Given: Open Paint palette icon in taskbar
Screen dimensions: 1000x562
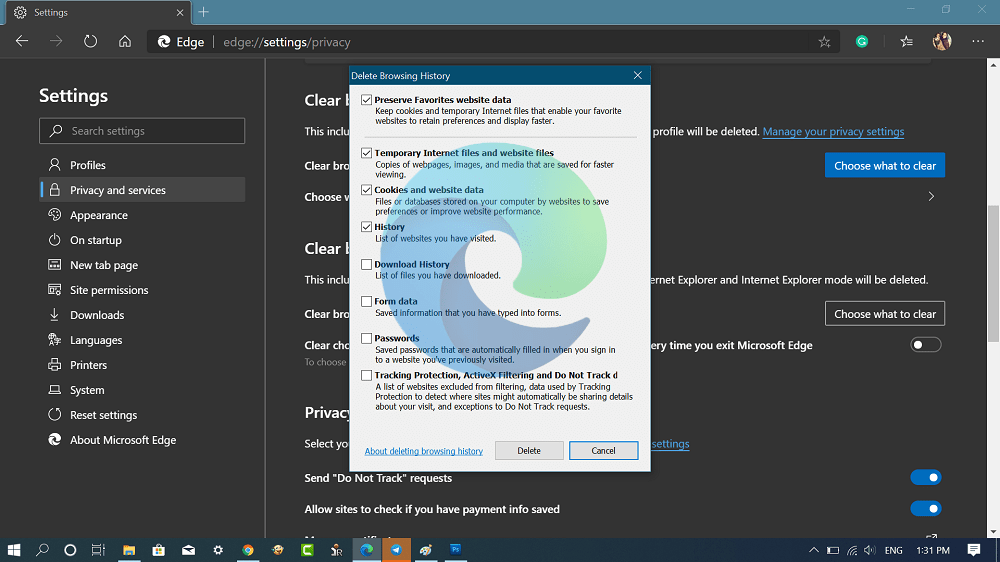Looking at the screenshot, I should pyautogui.click(x=425, y=550).
